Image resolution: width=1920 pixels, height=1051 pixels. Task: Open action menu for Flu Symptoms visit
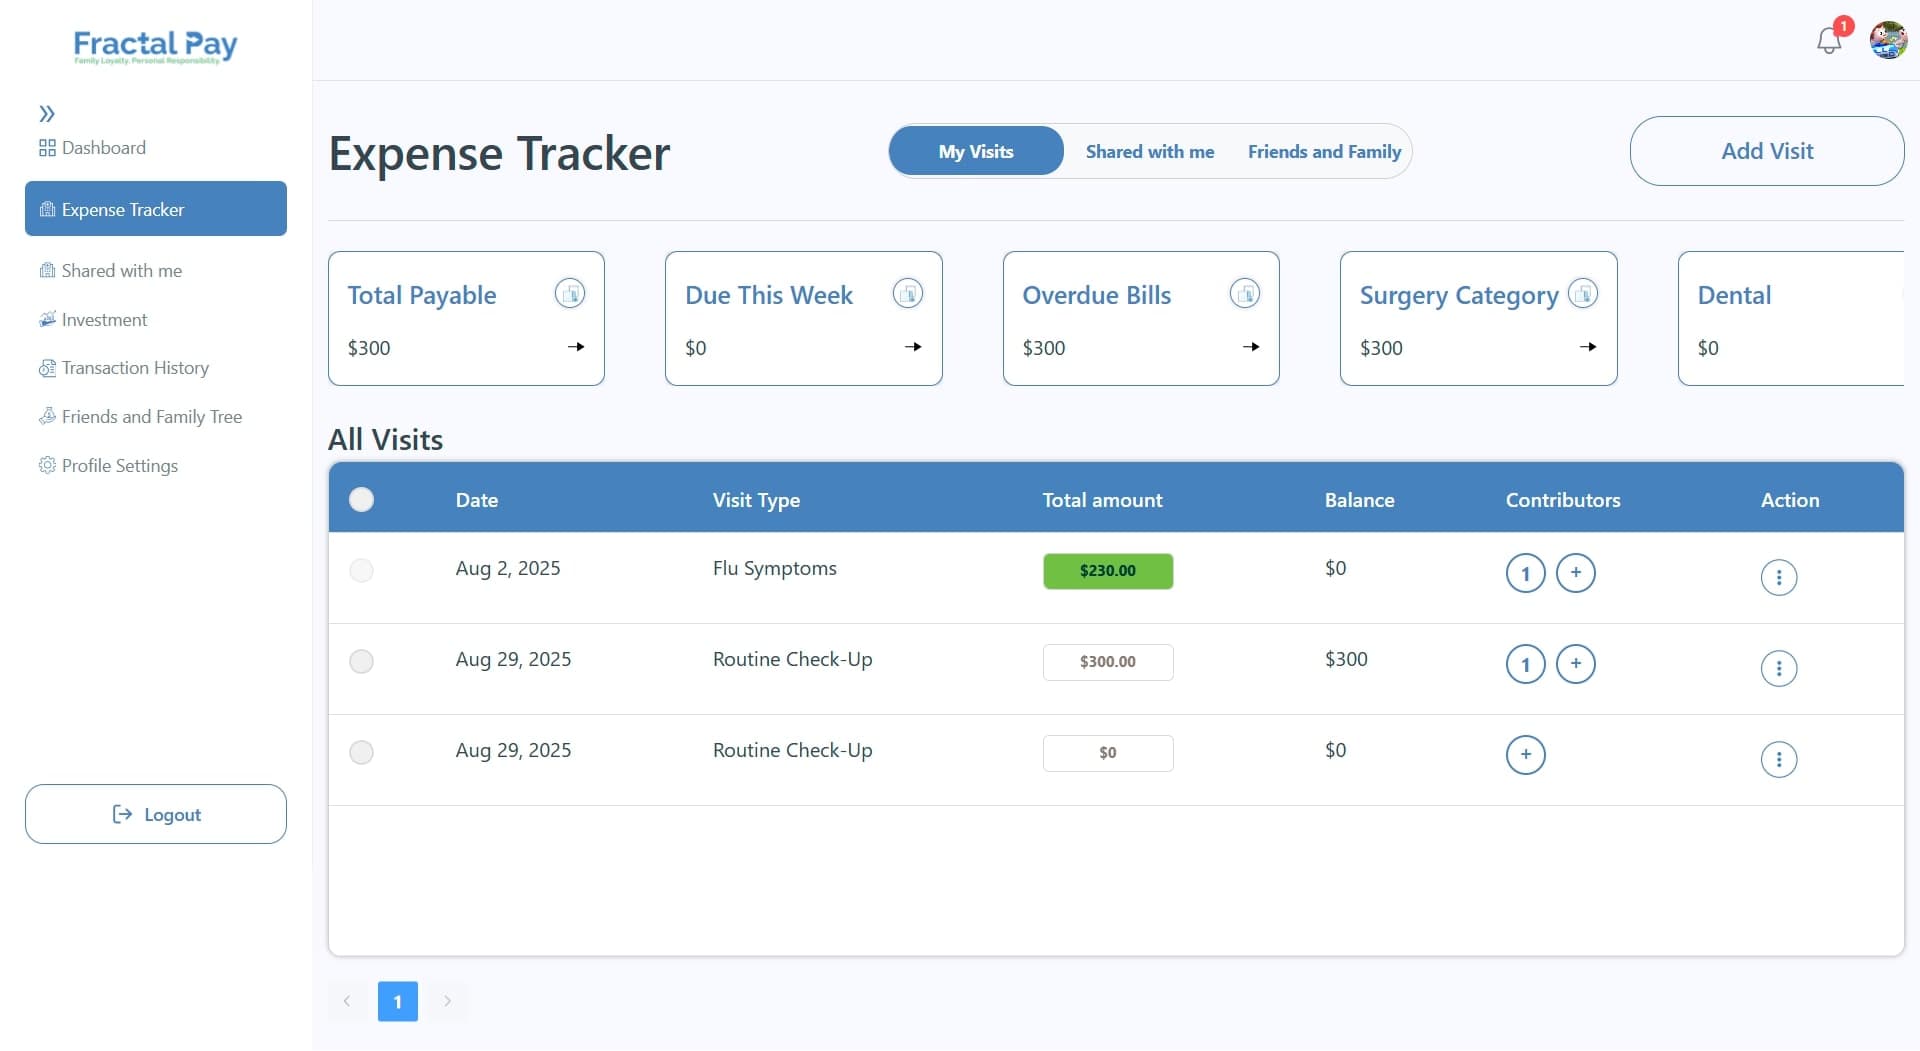[1778, 578]
